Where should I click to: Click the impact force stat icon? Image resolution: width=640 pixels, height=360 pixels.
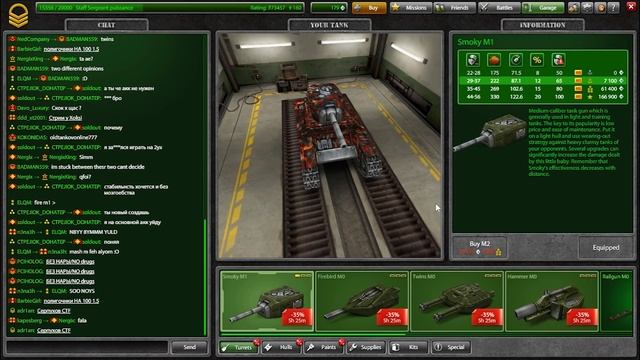(x=494, y=60)
